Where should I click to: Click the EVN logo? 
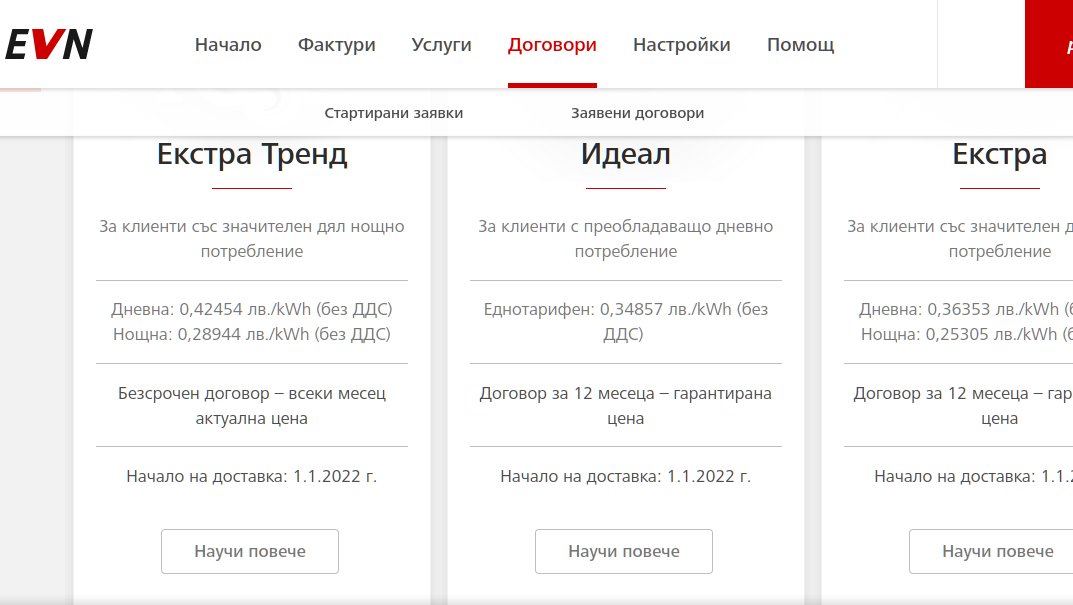(49, 44)
